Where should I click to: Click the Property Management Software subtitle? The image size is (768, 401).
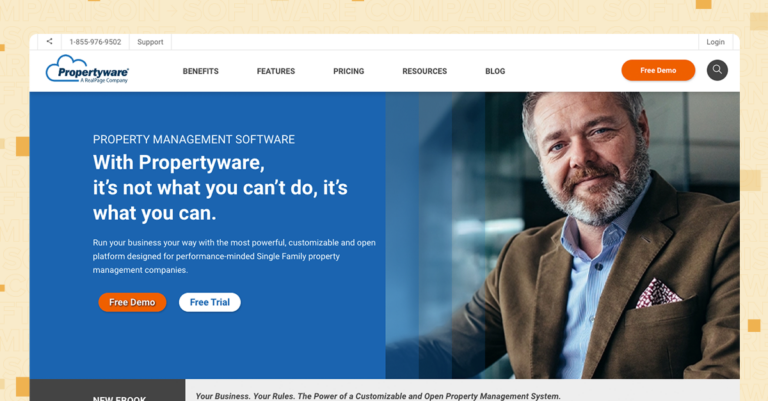click(x=194, y=140)
